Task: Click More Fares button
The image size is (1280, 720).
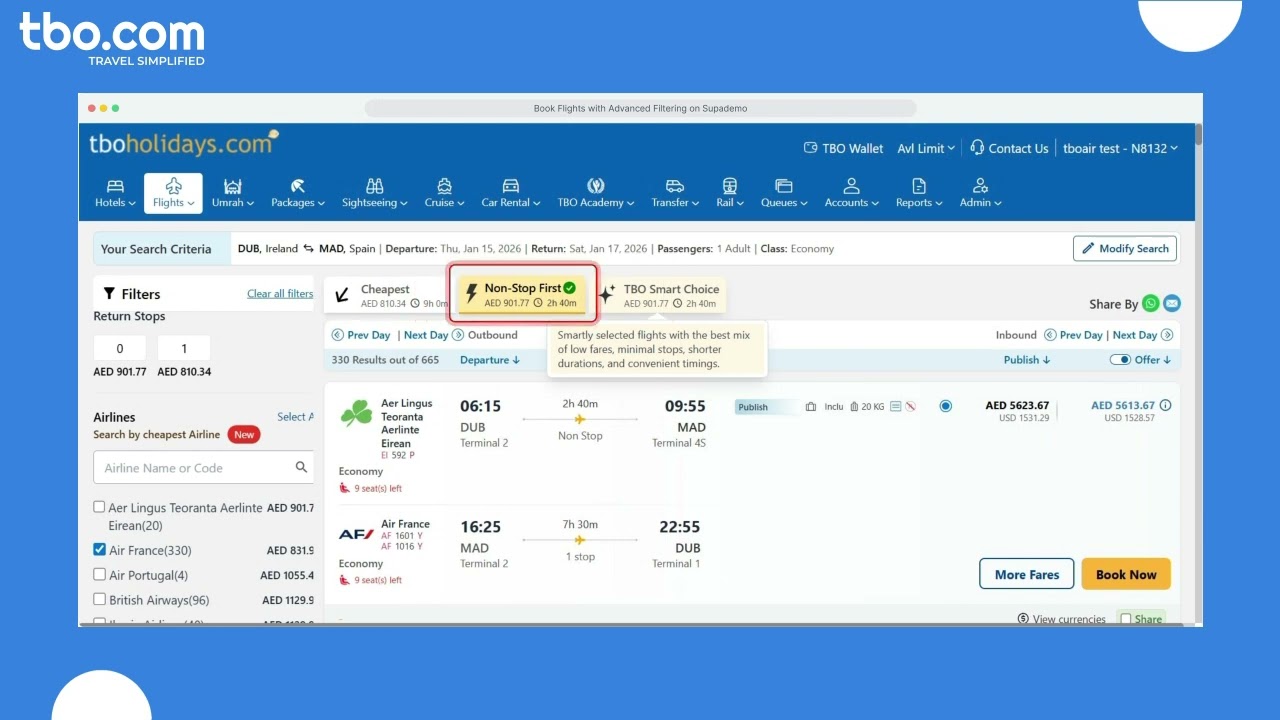Action: (x=1026, y=574)
